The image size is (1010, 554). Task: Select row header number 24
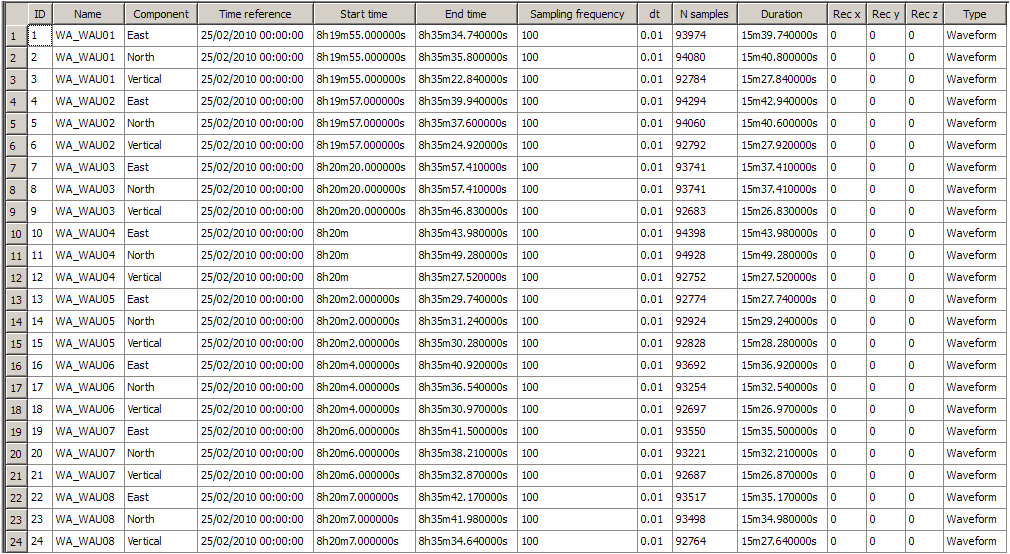click(x=13, y=541)
